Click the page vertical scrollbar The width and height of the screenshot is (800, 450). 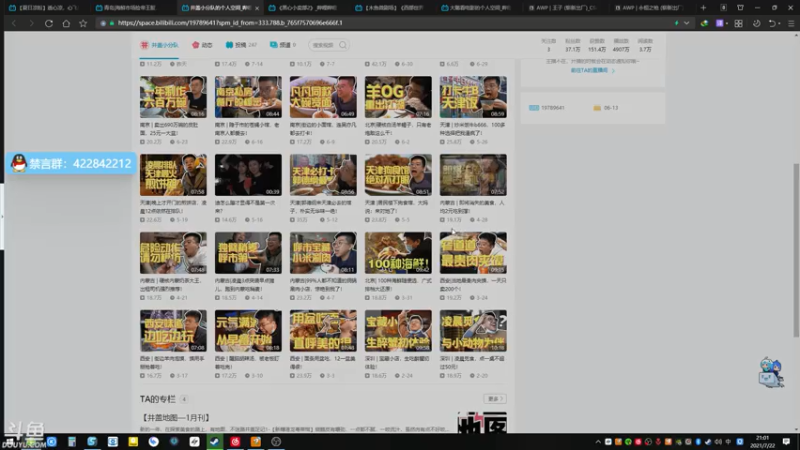(x=796, y=250)
